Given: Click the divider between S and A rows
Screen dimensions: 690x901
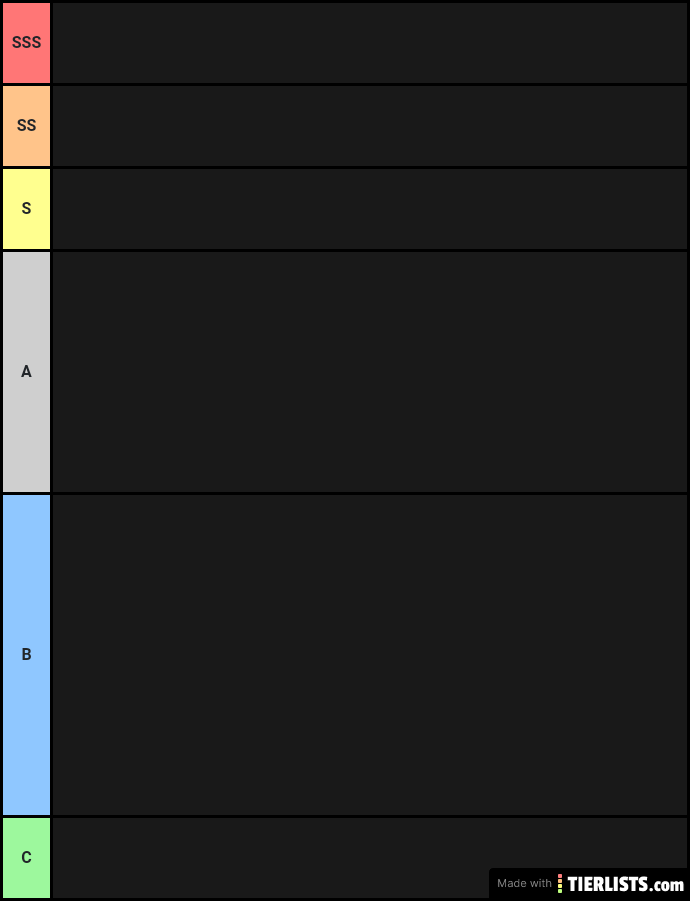Looking at the screenshot, I should click(x=345, y=251).
